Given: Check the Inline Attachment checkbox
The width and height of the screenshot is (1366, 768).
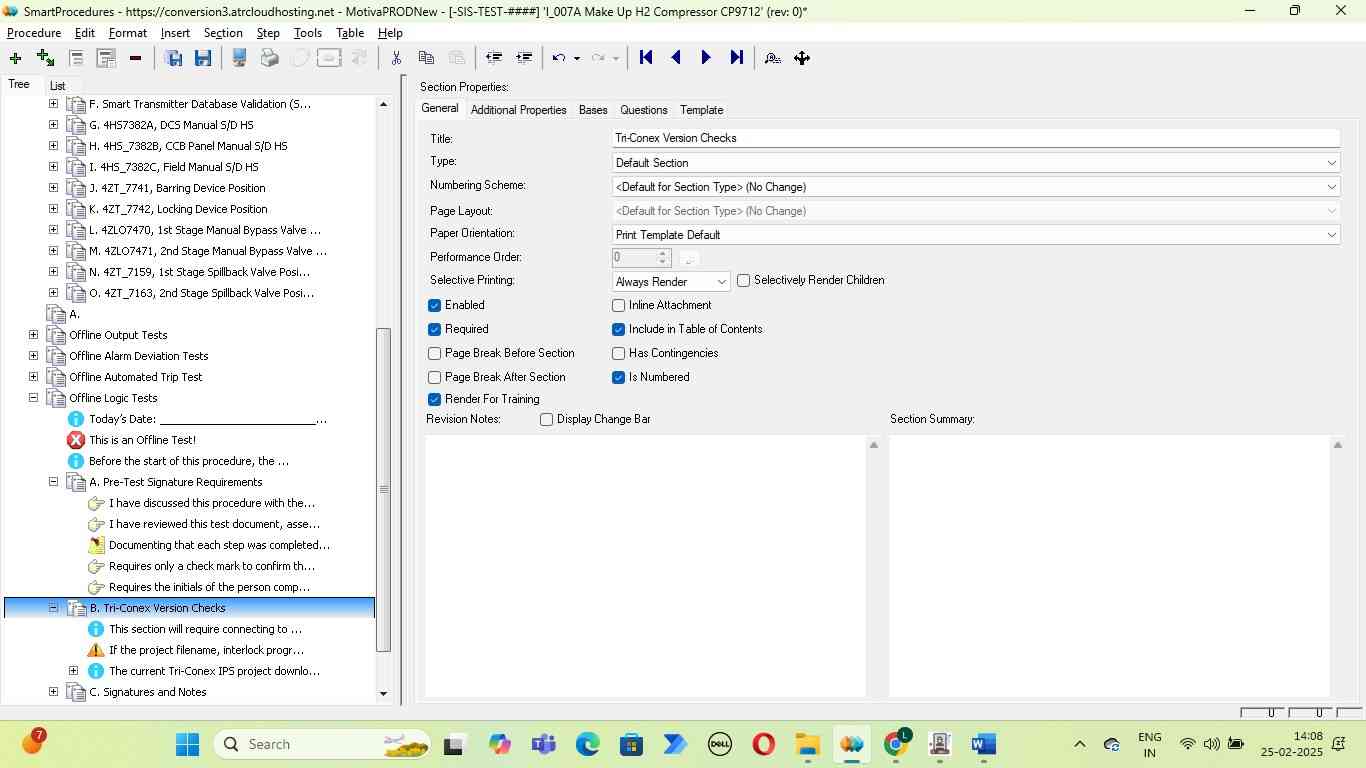Looking at the screenshot, I should (x=618, y=305).
